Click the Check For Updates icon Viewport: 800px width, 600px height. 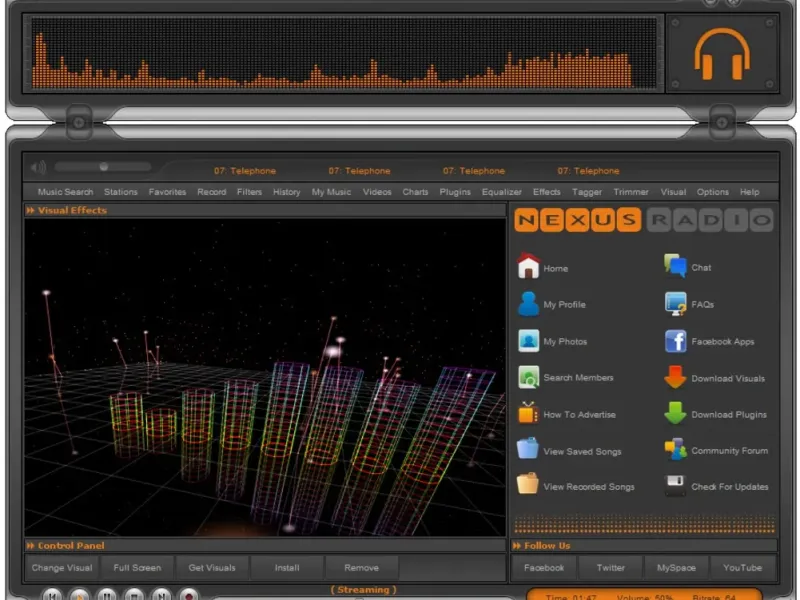point(676,487)
